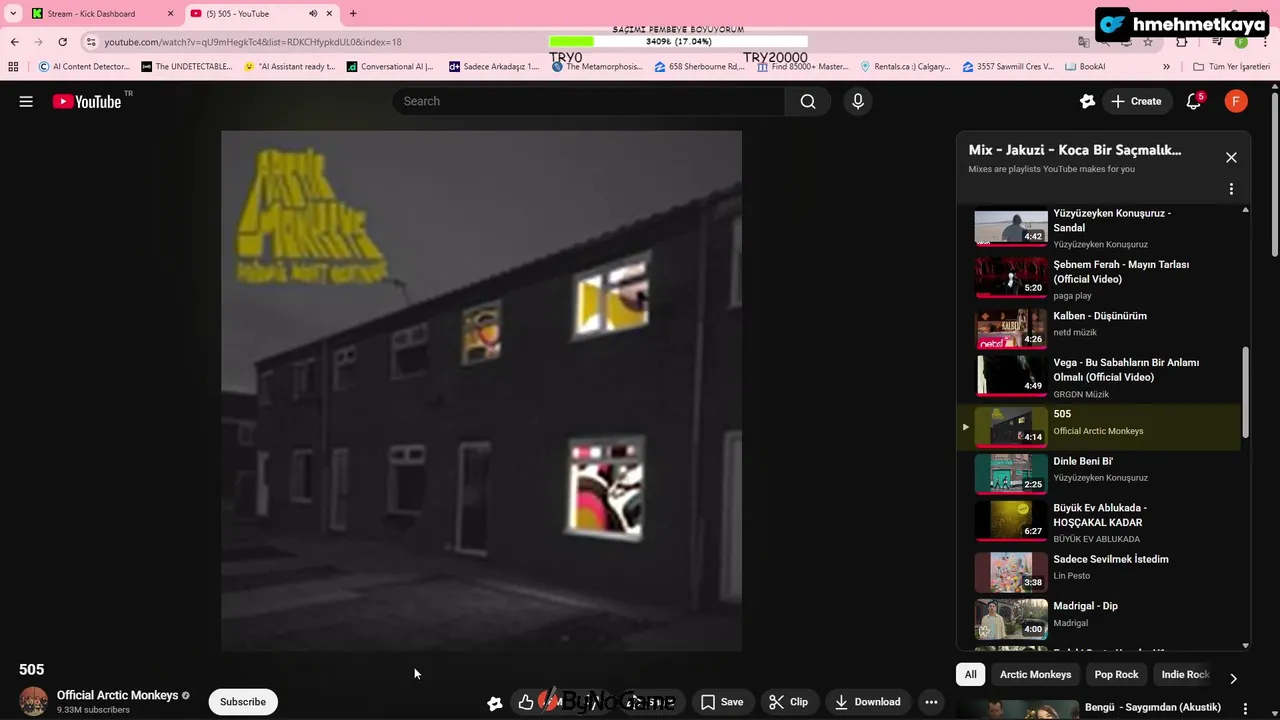This screenshot has width=1280, height=720.
Task: Select the Indie Rock filter chip
Action: pos(1185,674)
